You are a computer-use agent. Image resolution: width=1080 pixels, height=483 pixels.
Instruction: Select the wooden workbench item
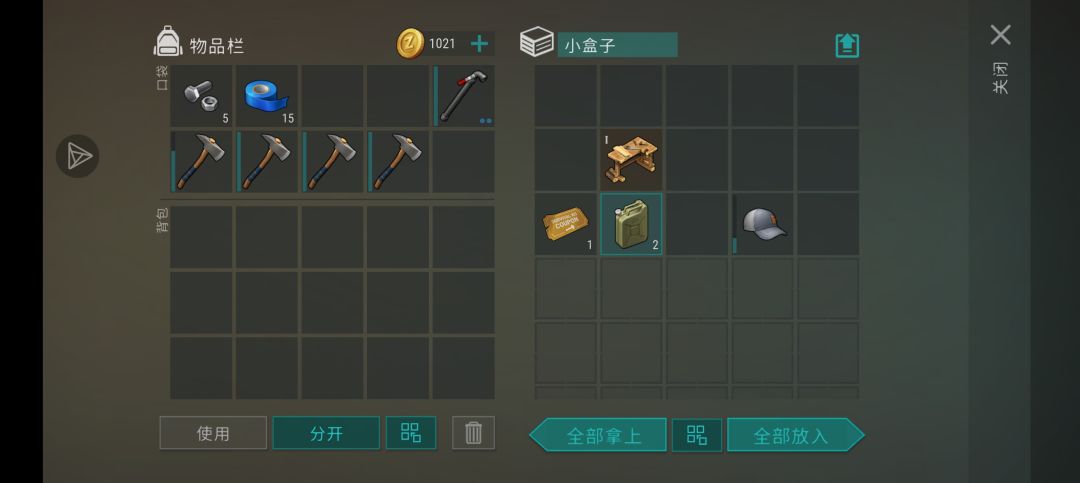pos(631,159)
